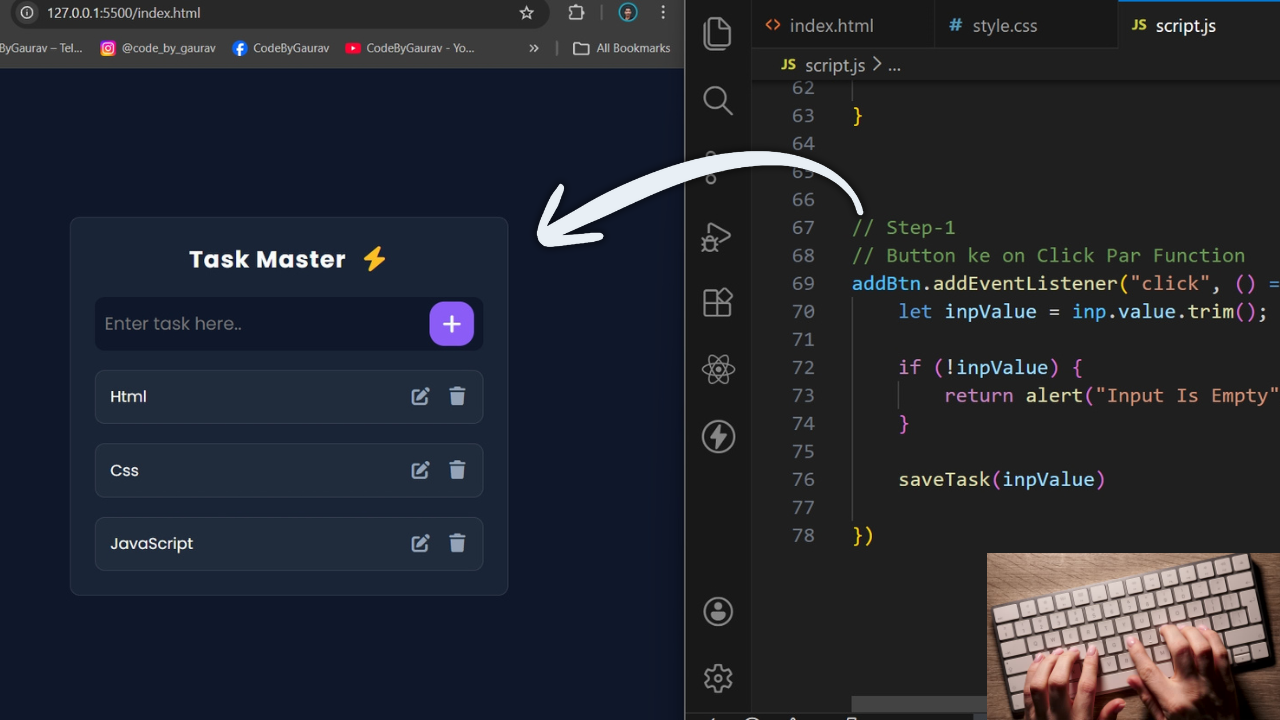
Task: Open the React developer sidebar panel
Action: (717, 369)
